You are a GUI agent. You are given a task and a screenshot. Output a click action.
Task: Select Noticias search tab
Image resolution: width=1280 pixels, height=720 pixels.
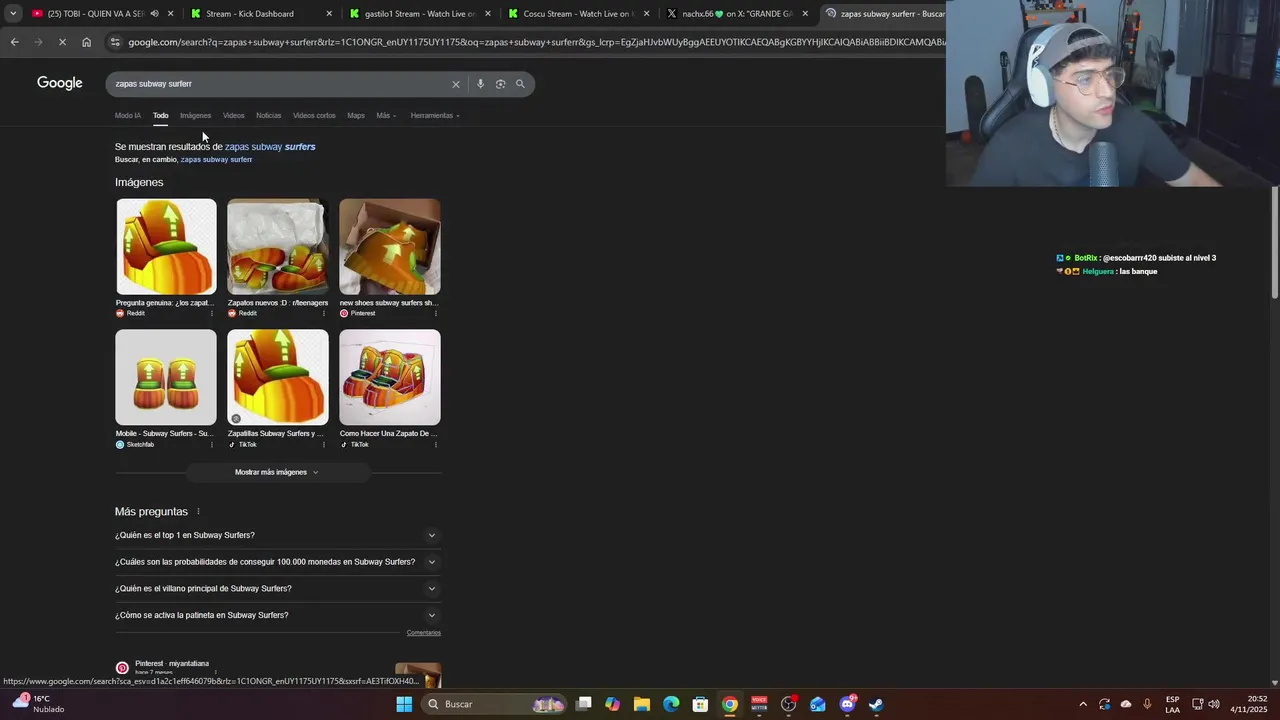(268, 115)
